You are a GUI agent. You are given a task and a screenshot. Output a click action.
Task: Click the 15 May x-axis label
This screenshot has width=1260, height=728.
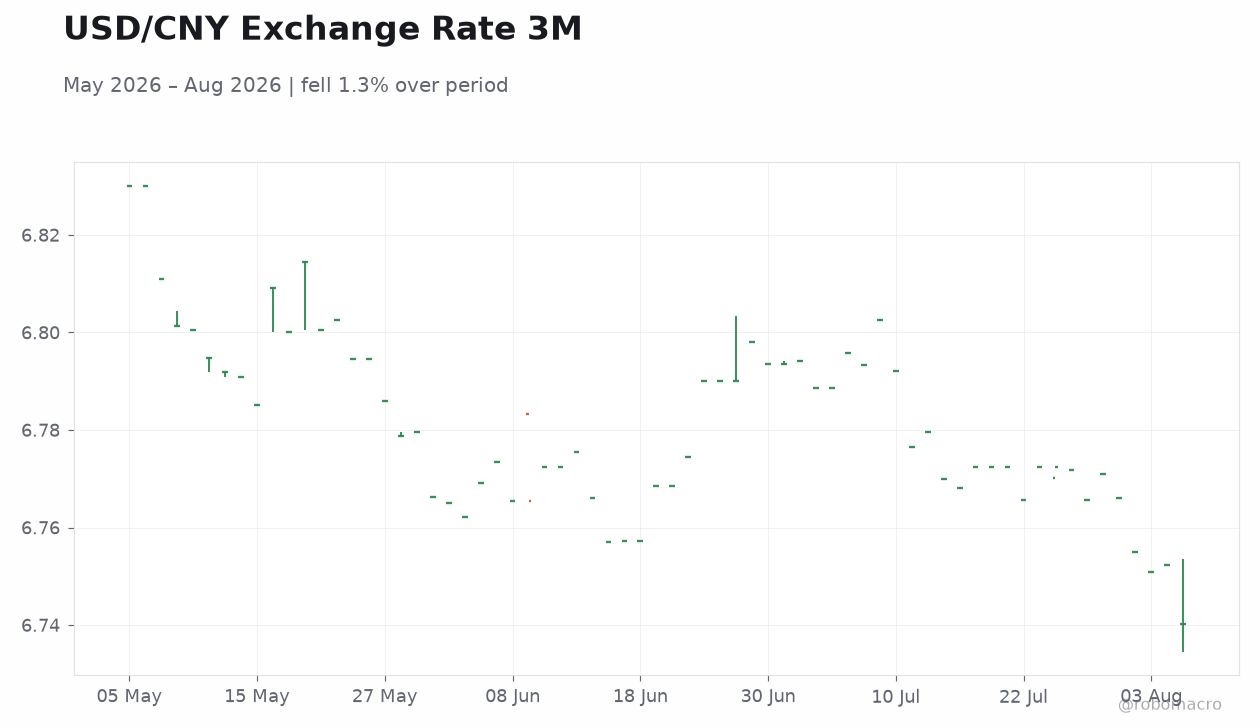click(x=257, y=696)
